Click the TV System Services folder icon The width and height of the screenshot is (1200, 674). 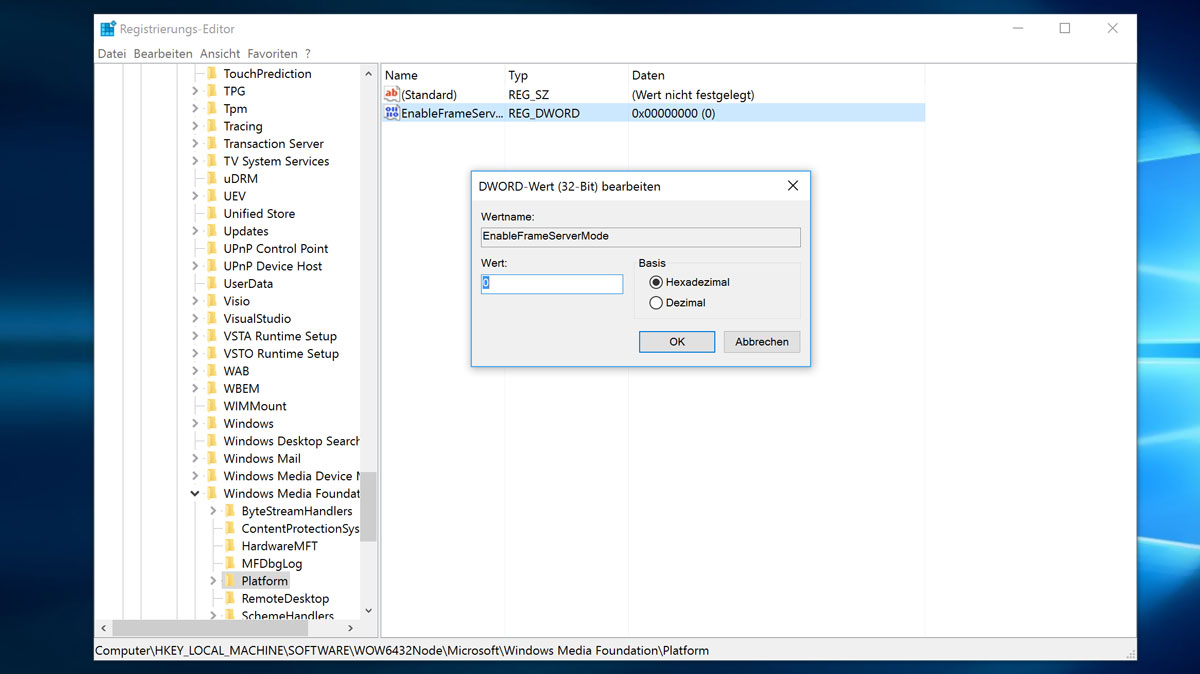tap(212, 161)
